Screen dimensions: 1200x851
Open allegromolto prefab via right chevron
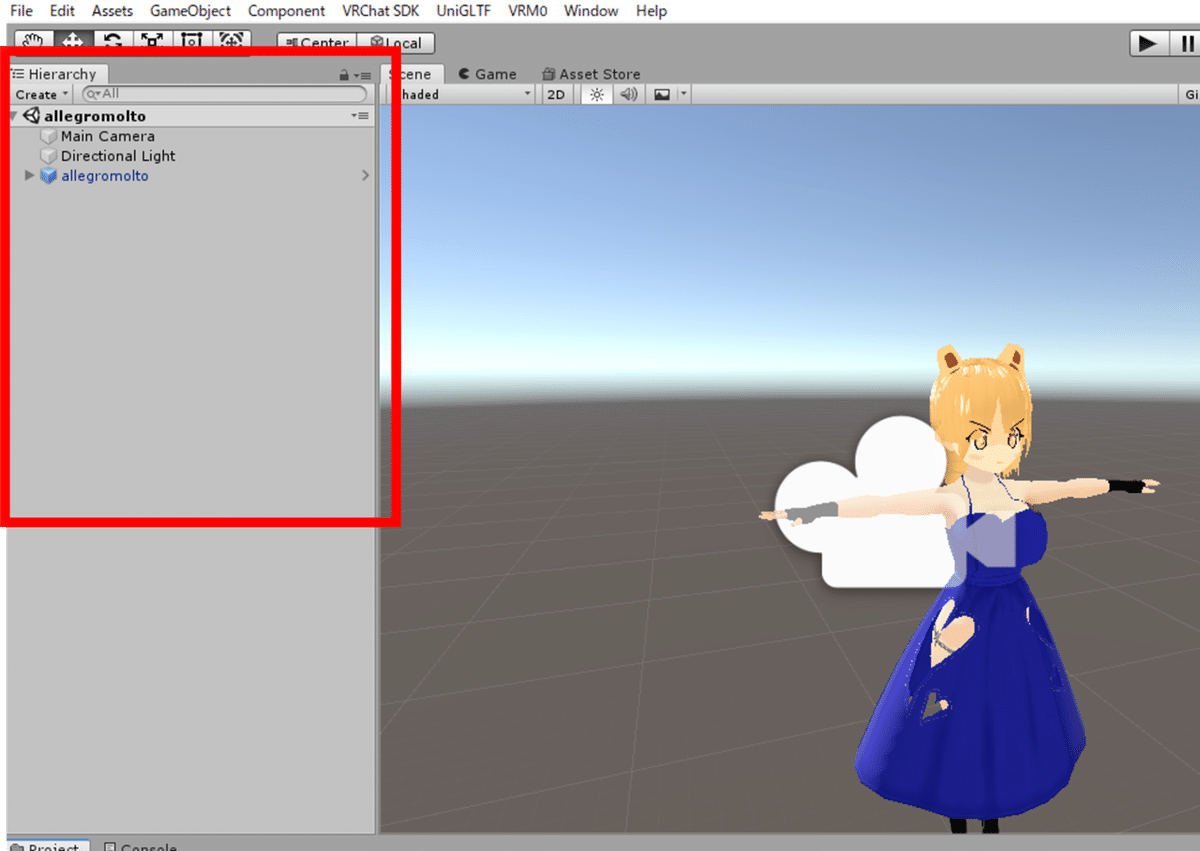point(365,176)
